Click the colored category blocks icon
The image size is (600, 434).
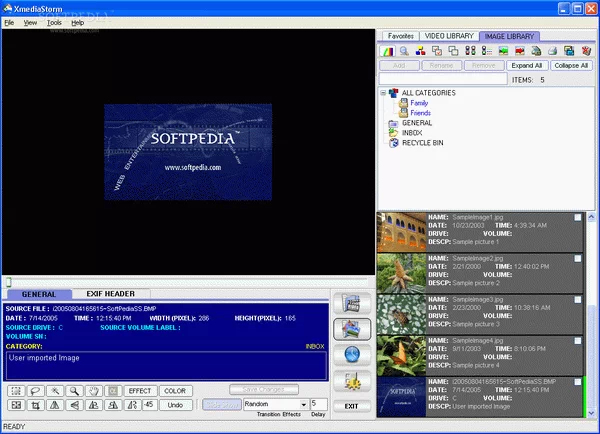(421, 51)
